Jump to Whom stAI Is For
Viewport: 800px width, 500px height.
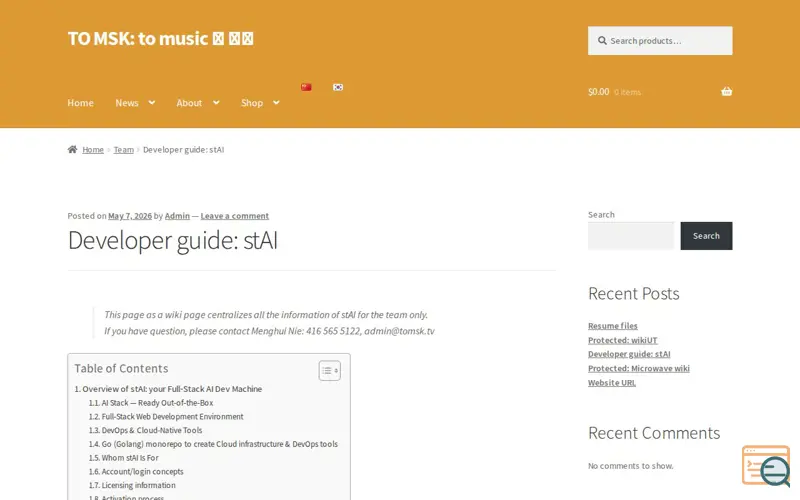[x=123, y=458]
